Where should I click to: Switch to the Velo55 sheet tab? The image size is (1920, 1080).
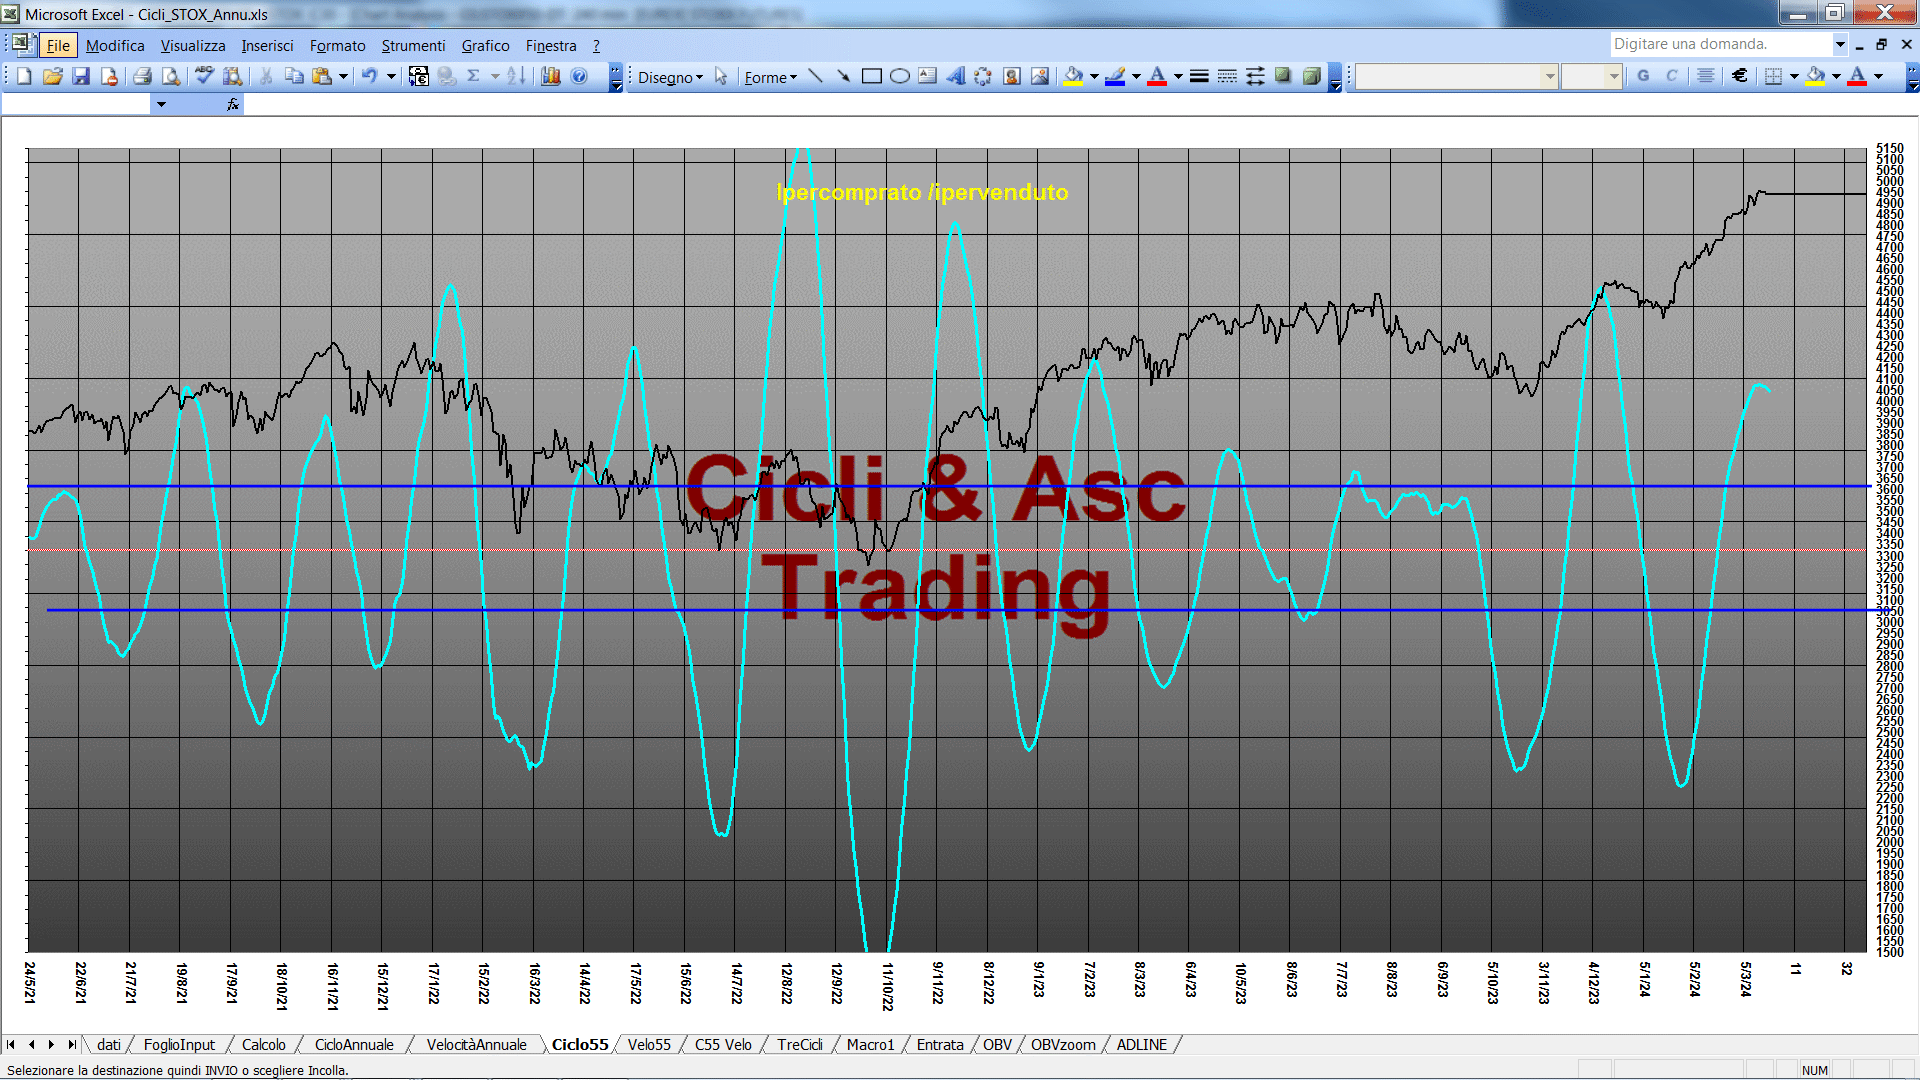tap(649, 1045)
